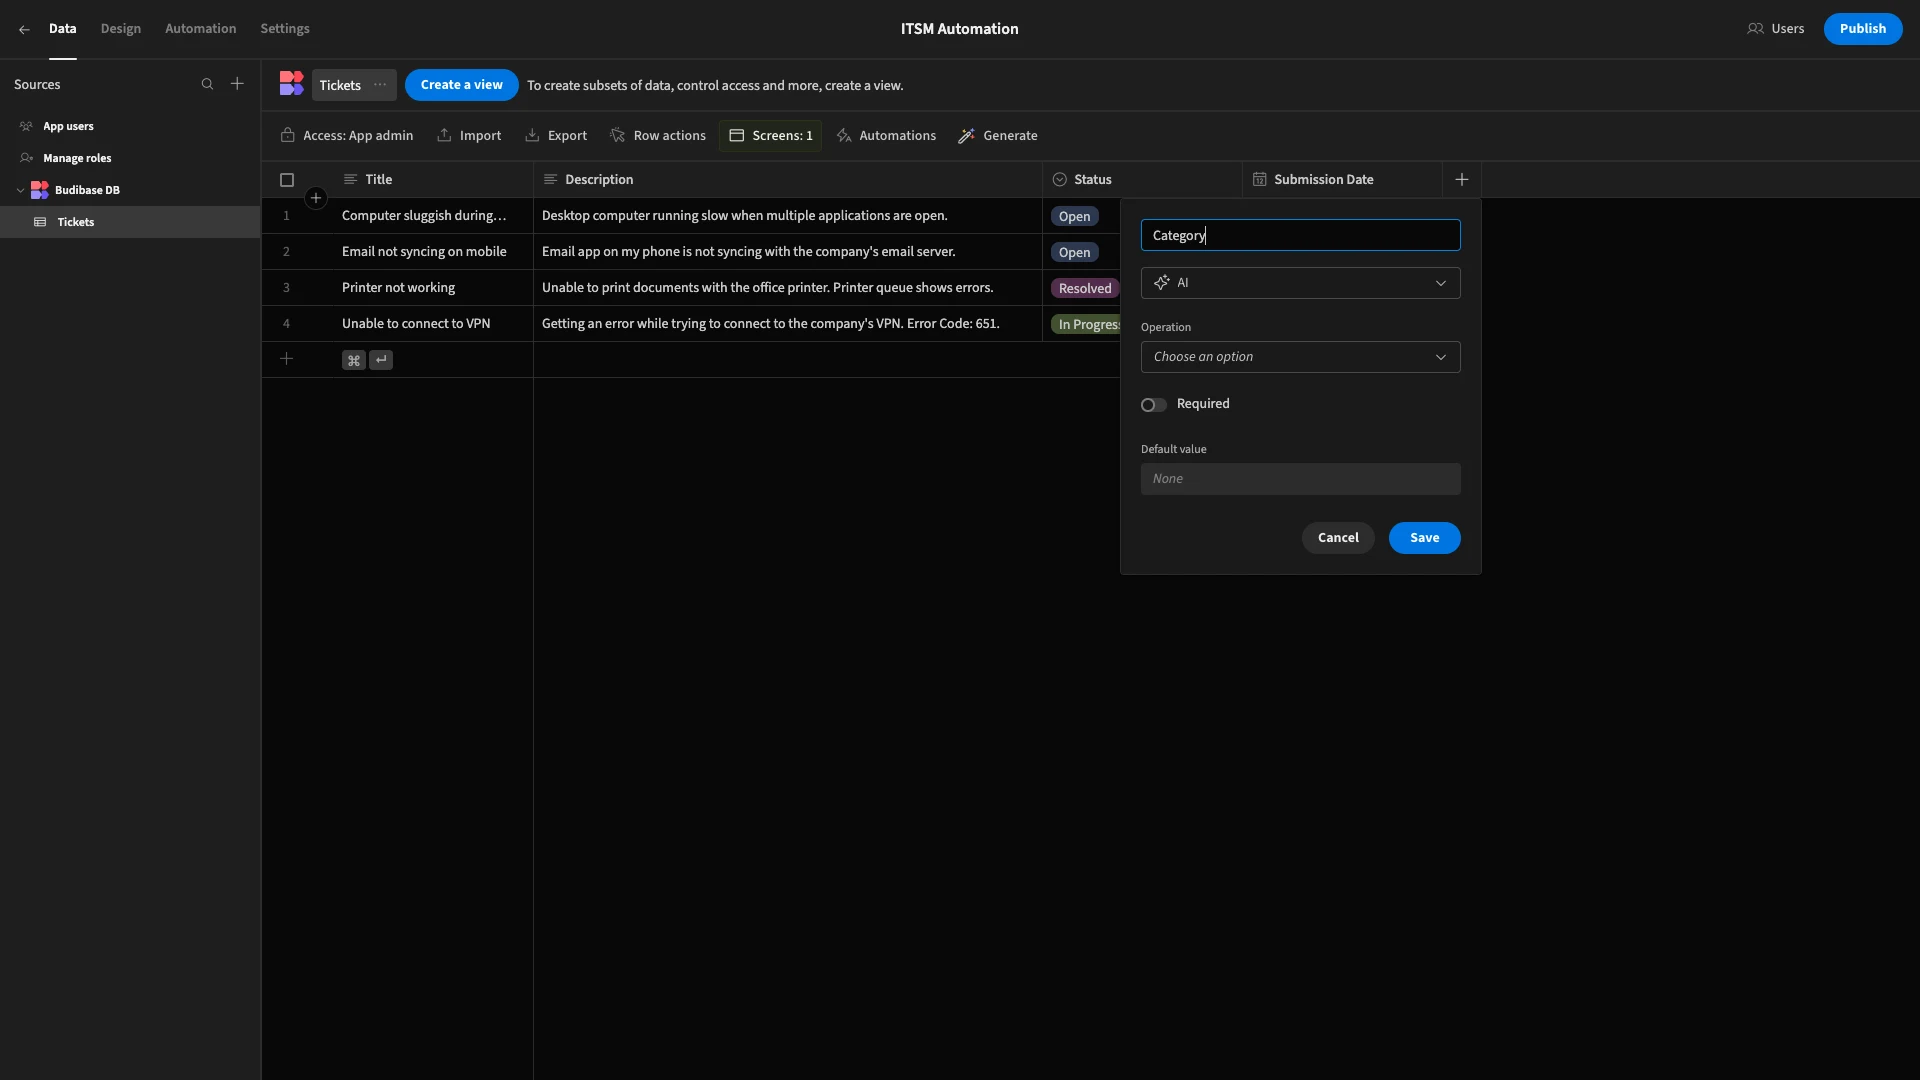Click the desktop running slow description cell
This screenshot has width=1920, height=1080.
click(788, 216)
